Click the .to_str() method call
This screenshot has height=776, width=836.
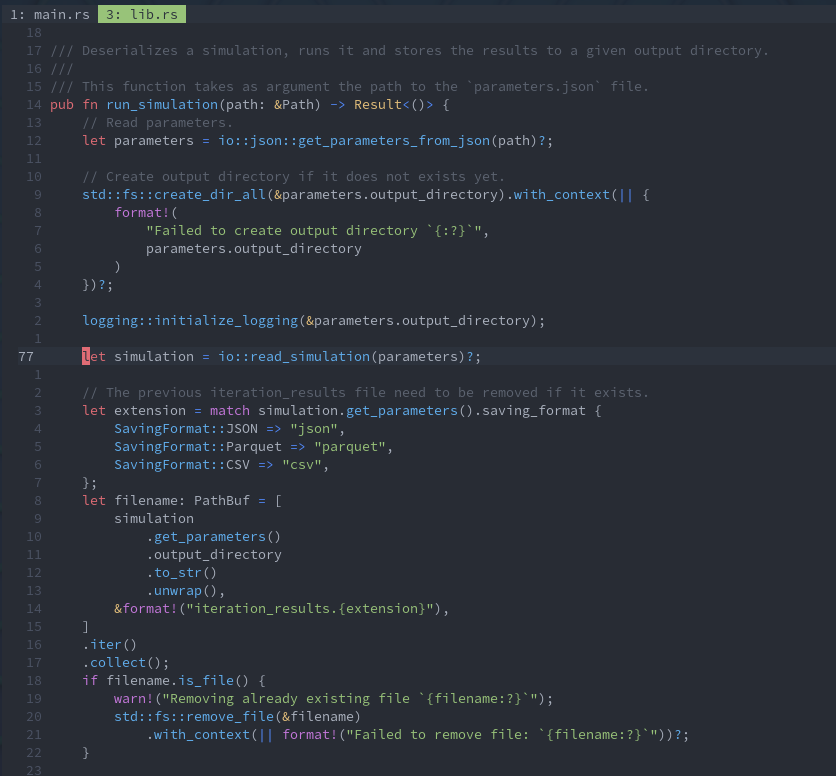point(181,573)
